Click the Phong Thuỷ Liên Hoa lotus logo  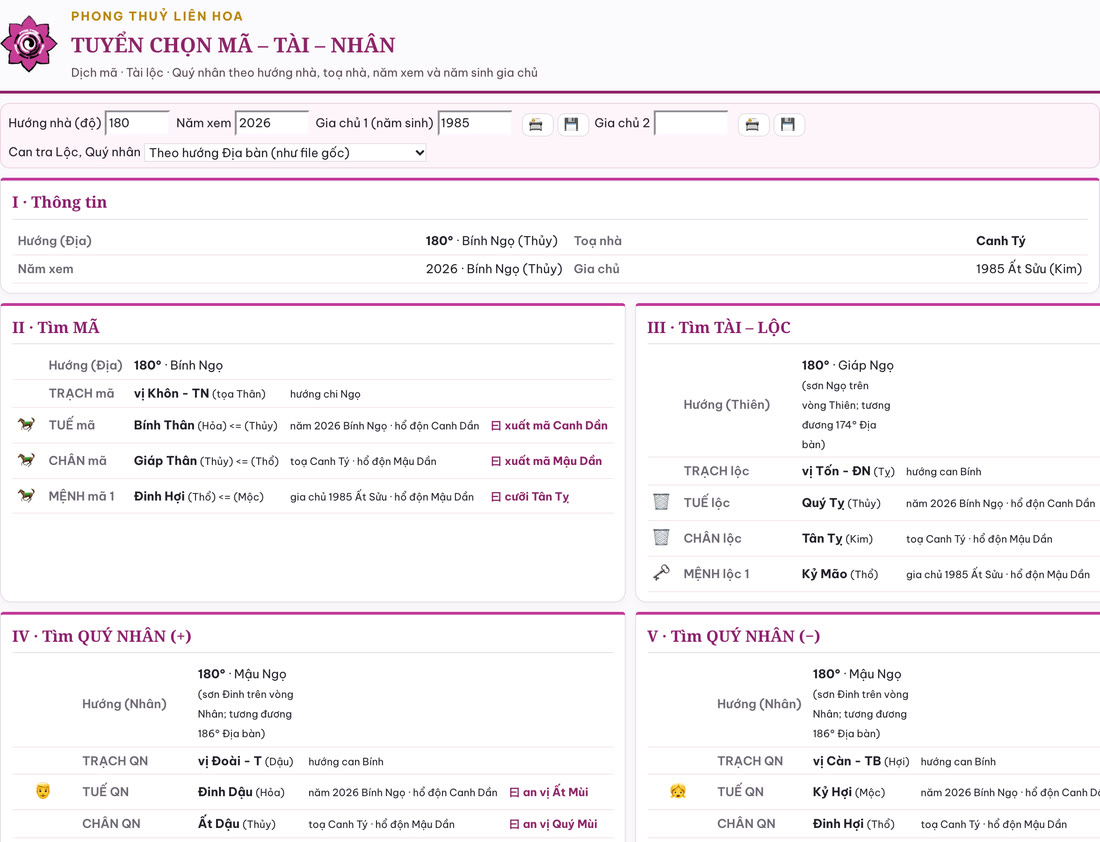click(x=29, y=44)
